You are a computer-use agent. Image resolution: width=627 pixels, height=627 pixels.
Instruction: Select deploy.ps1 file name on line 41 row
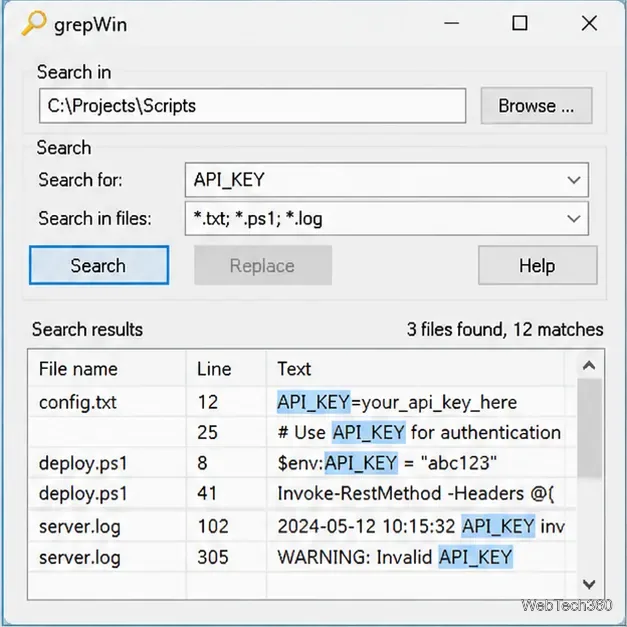[x=83, y=493]
